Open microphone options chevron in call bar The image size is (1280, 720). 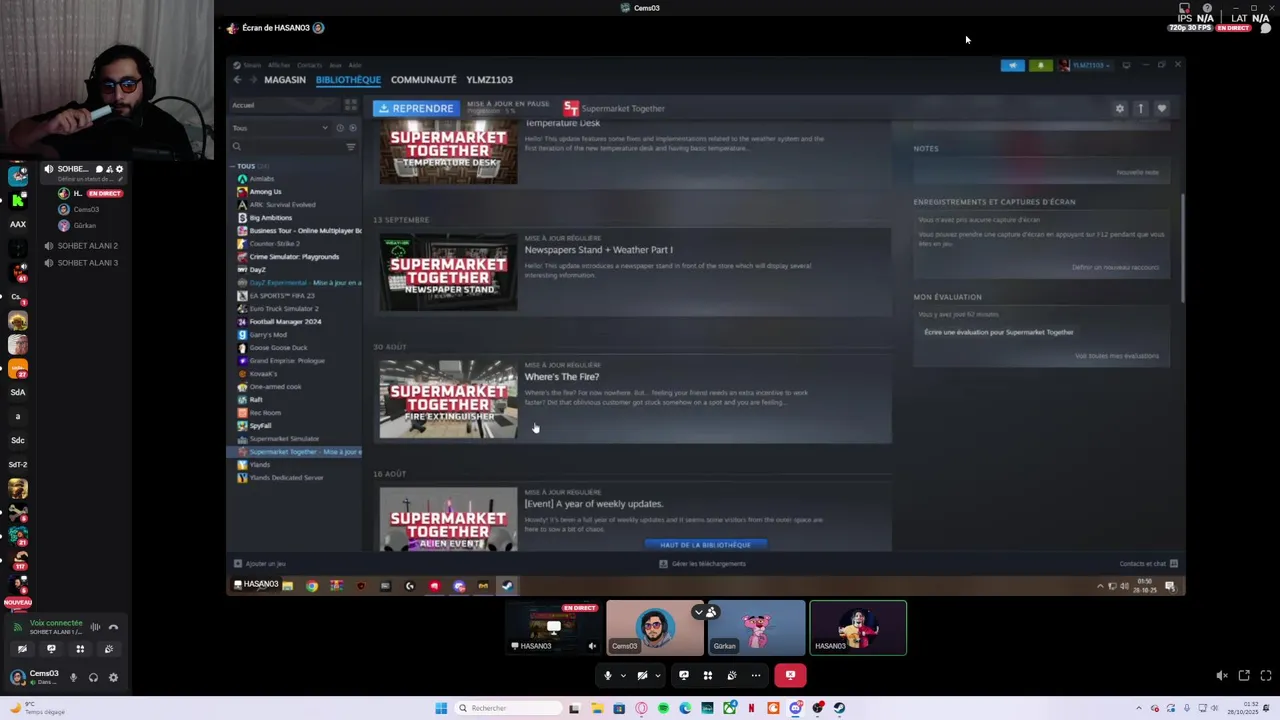pos(622,676)
